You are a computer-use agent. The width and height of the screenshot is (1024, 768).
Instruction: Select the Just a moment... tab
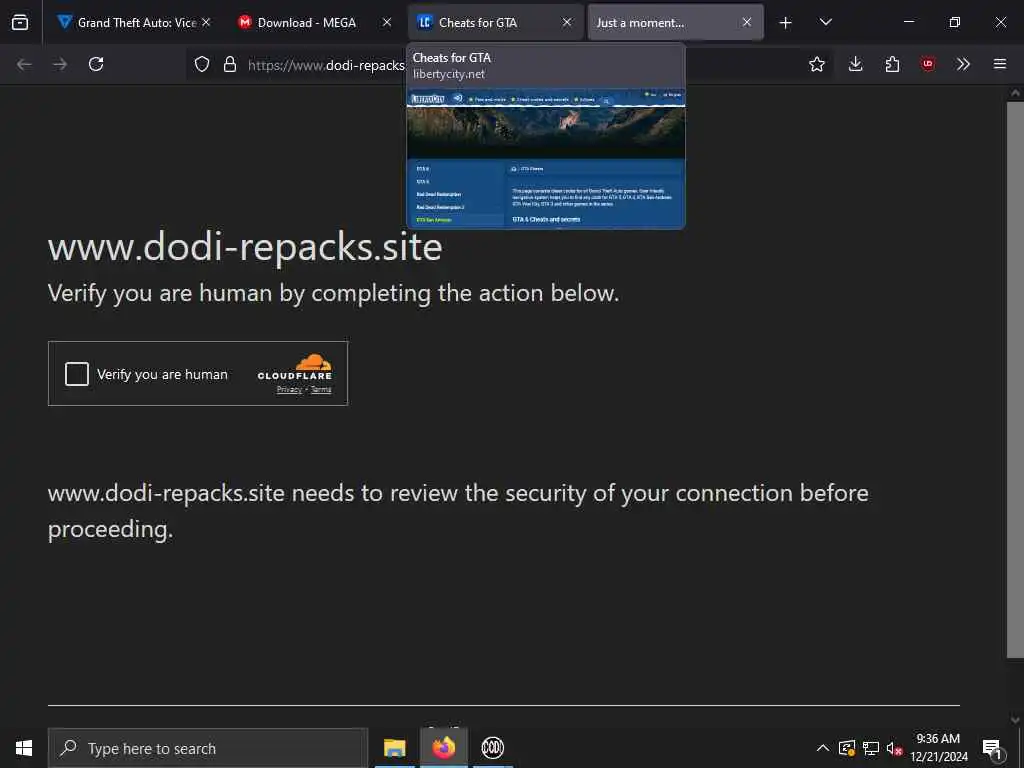point(675,22)
